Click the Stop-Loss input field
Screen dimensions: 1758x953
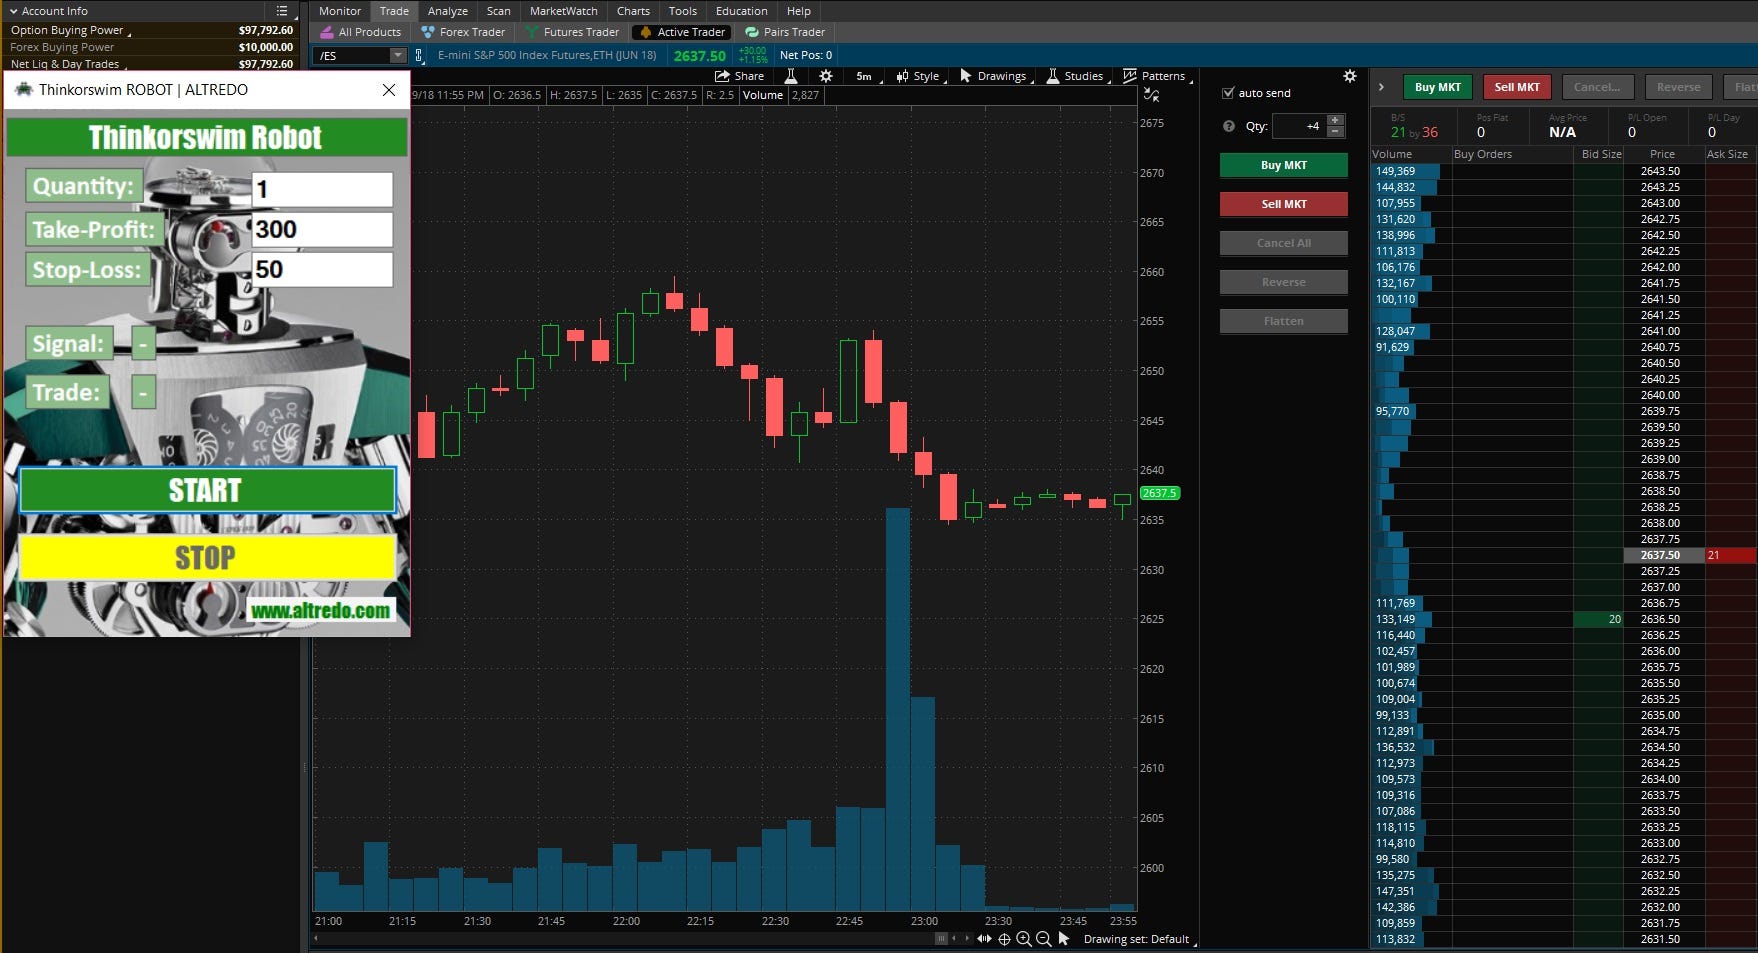coord(322,269)
